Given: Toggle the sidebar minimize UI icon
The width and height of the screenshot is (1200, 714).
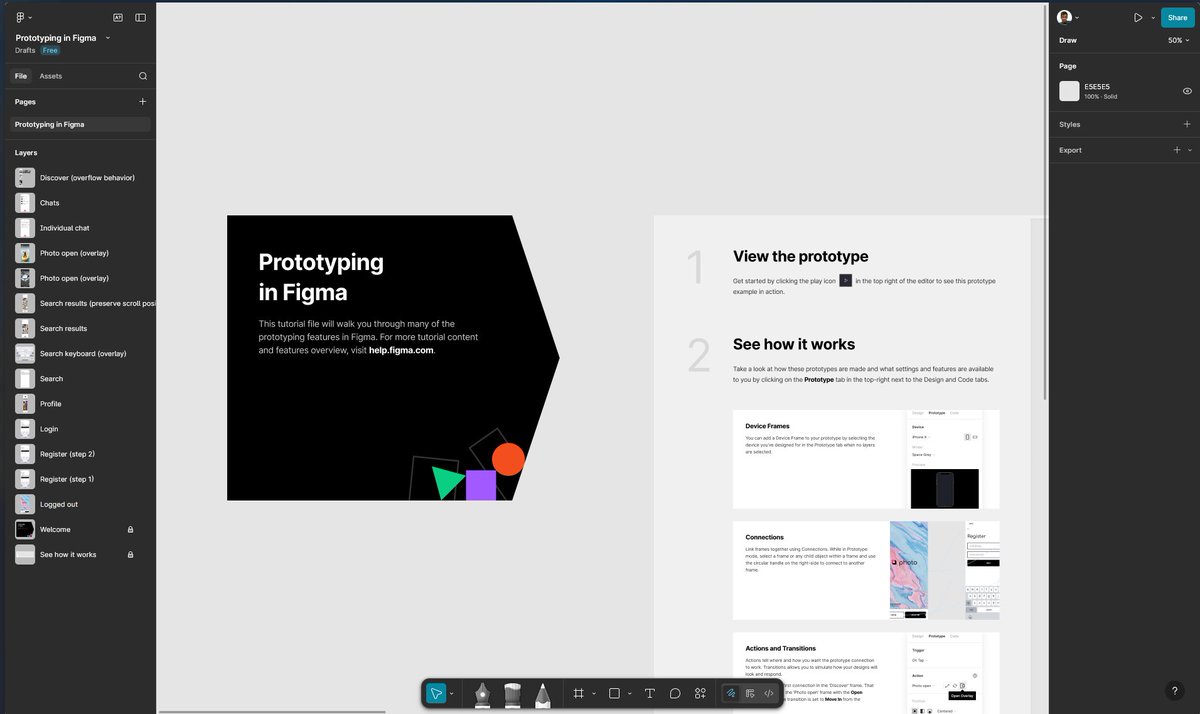Looking at the screenshot, I should click(x=141, y=17).
